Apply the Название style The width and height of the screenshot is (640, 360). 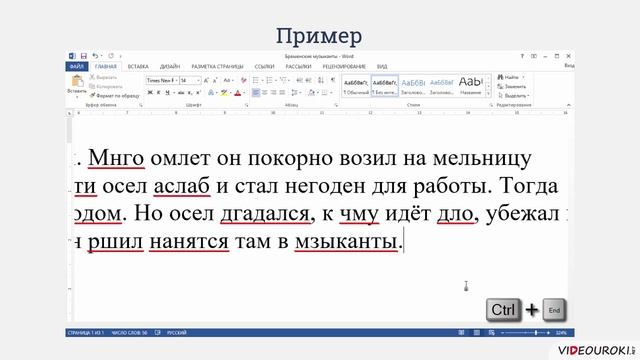click(470, 86)
